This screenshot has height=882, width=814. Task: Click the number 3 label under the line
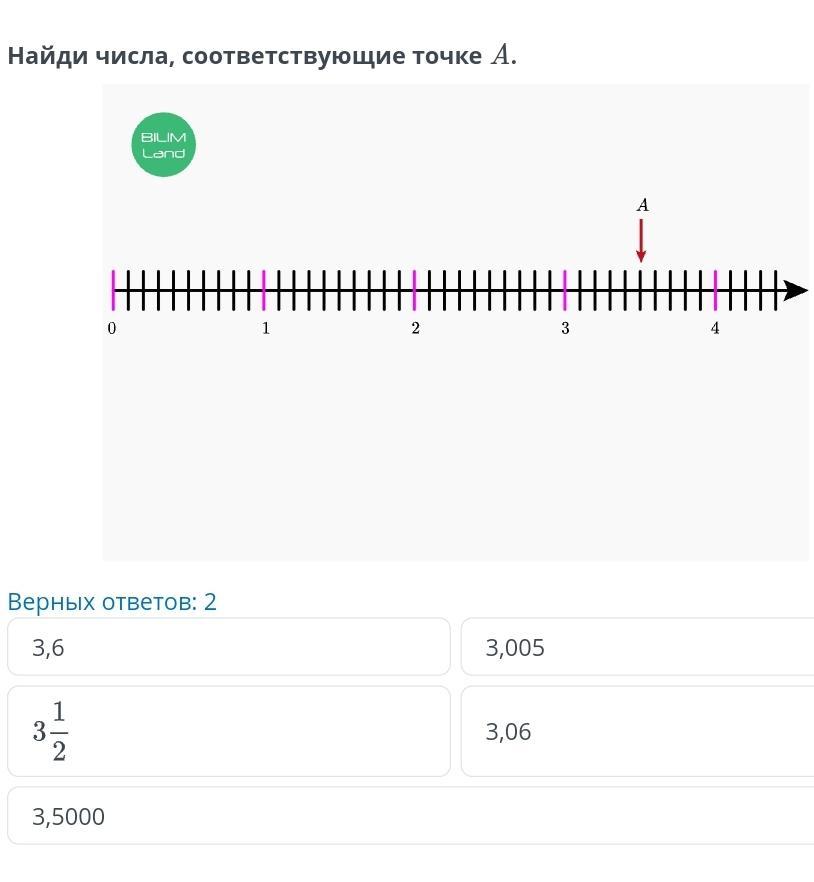pyautogui.click(x=565, y=328)
